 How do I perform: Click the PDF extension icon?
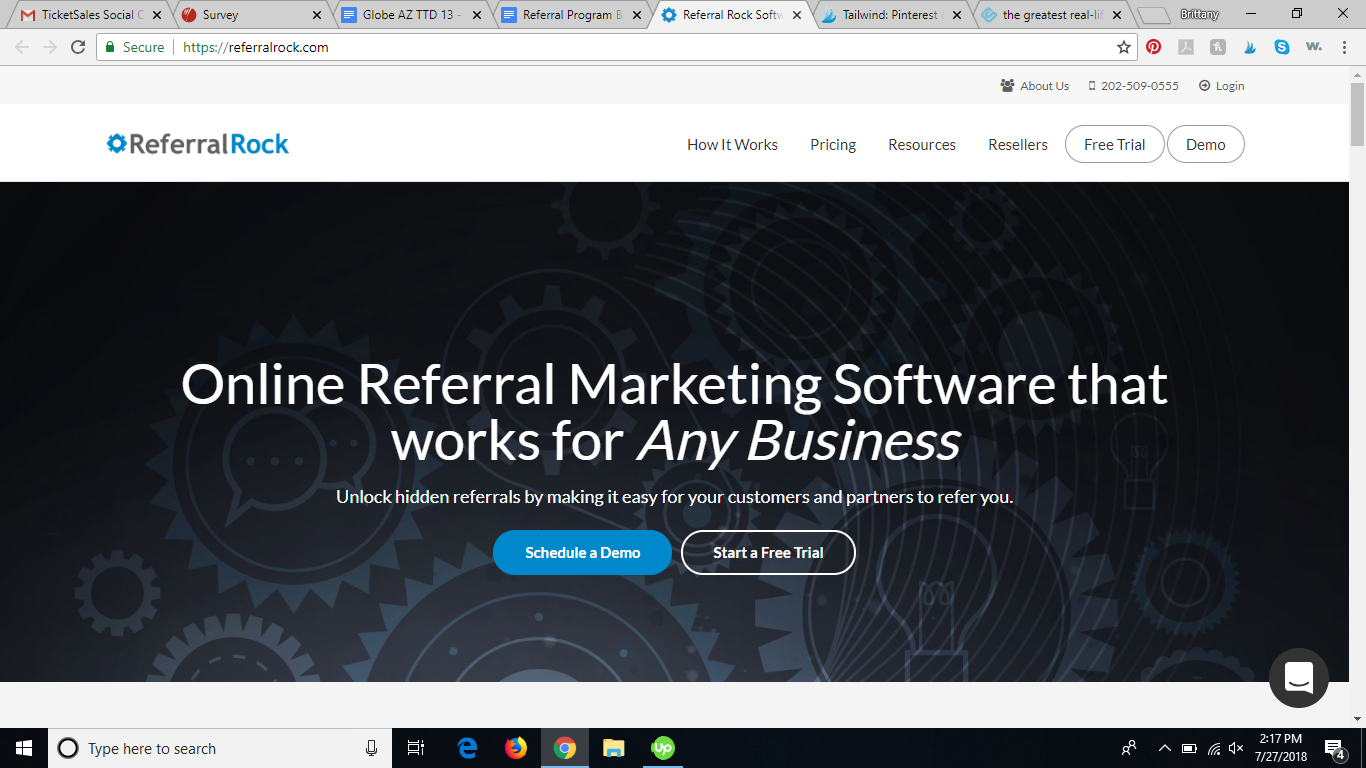[1186, 47]
